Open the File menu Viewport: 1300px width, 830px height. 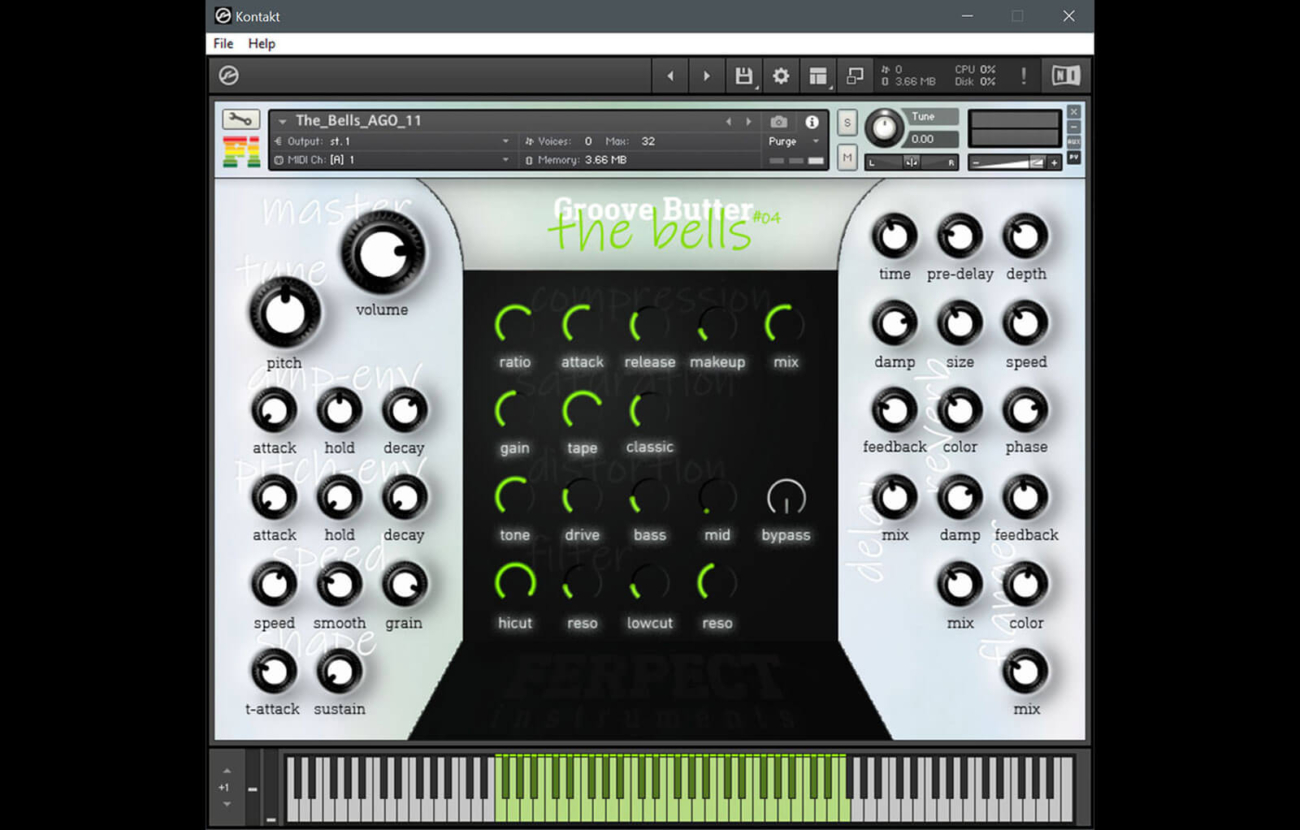coord(223,43)
